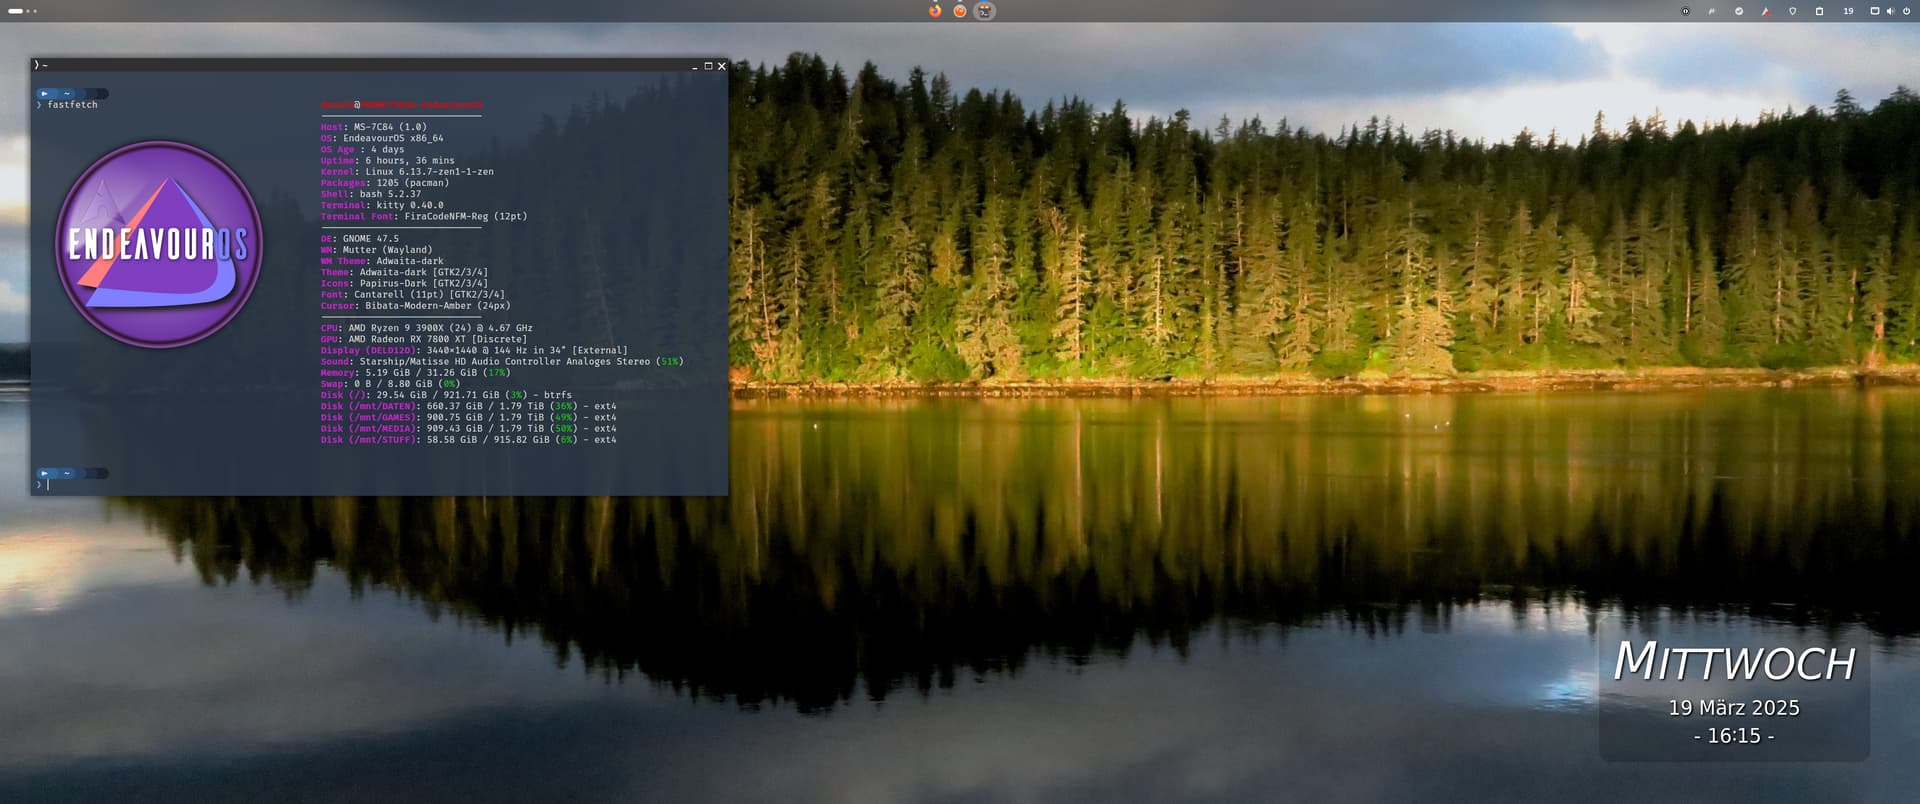Open the shield tray icon

coord(1793,11)
